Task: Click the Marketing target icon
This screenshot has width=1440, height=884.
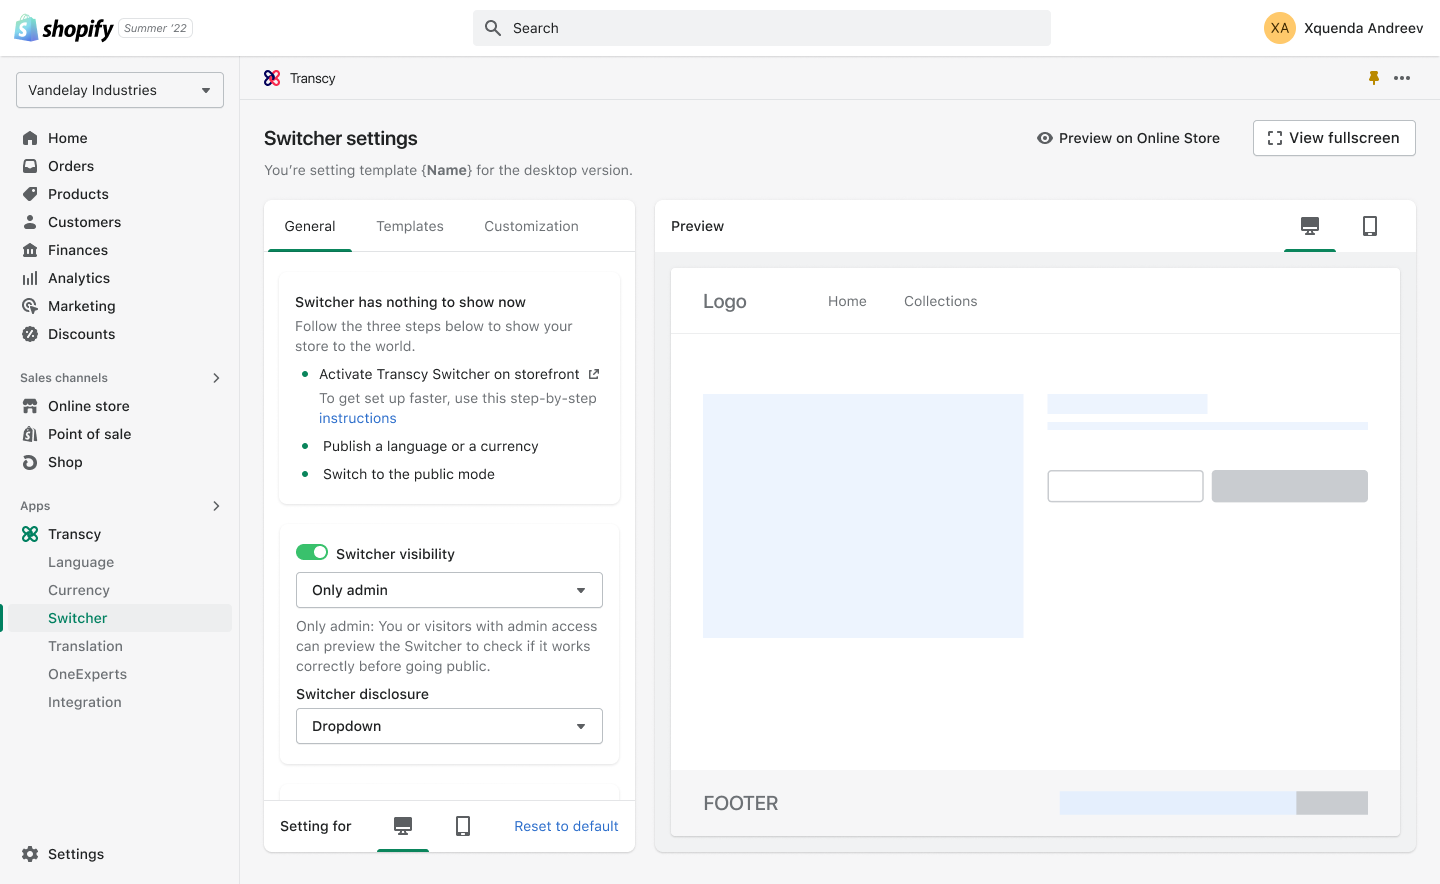Action: (30, 306)
